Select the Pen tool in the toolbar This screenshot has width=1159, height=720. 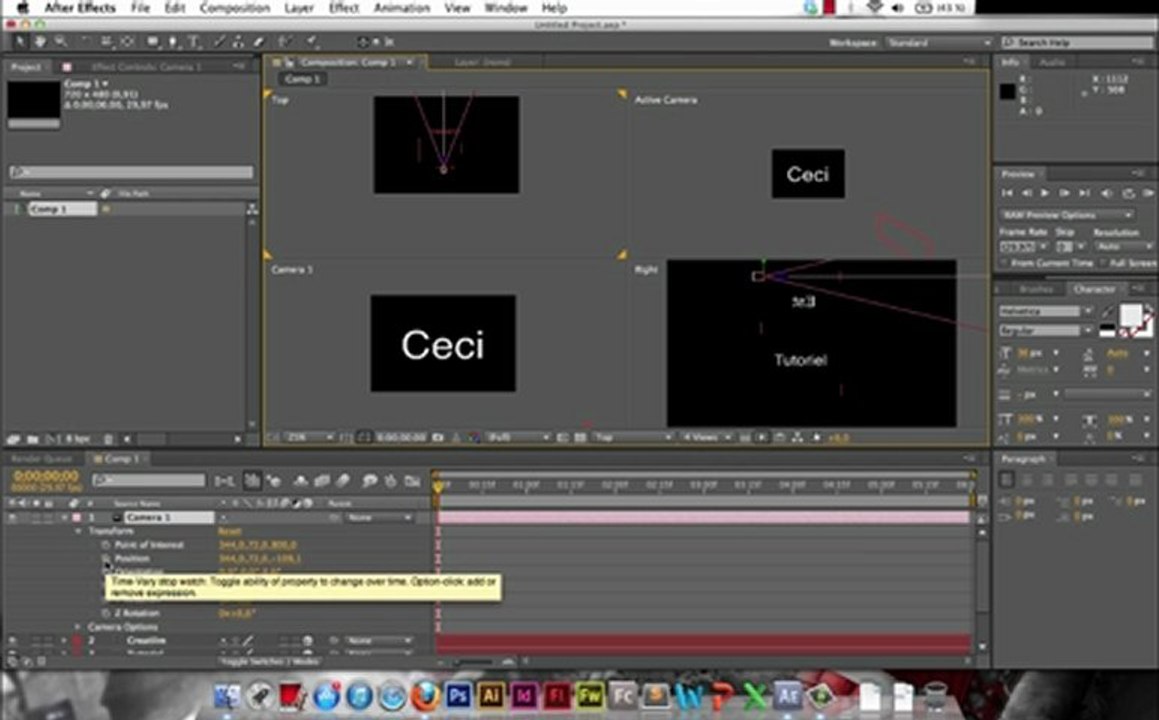click(x=174, y=42)
